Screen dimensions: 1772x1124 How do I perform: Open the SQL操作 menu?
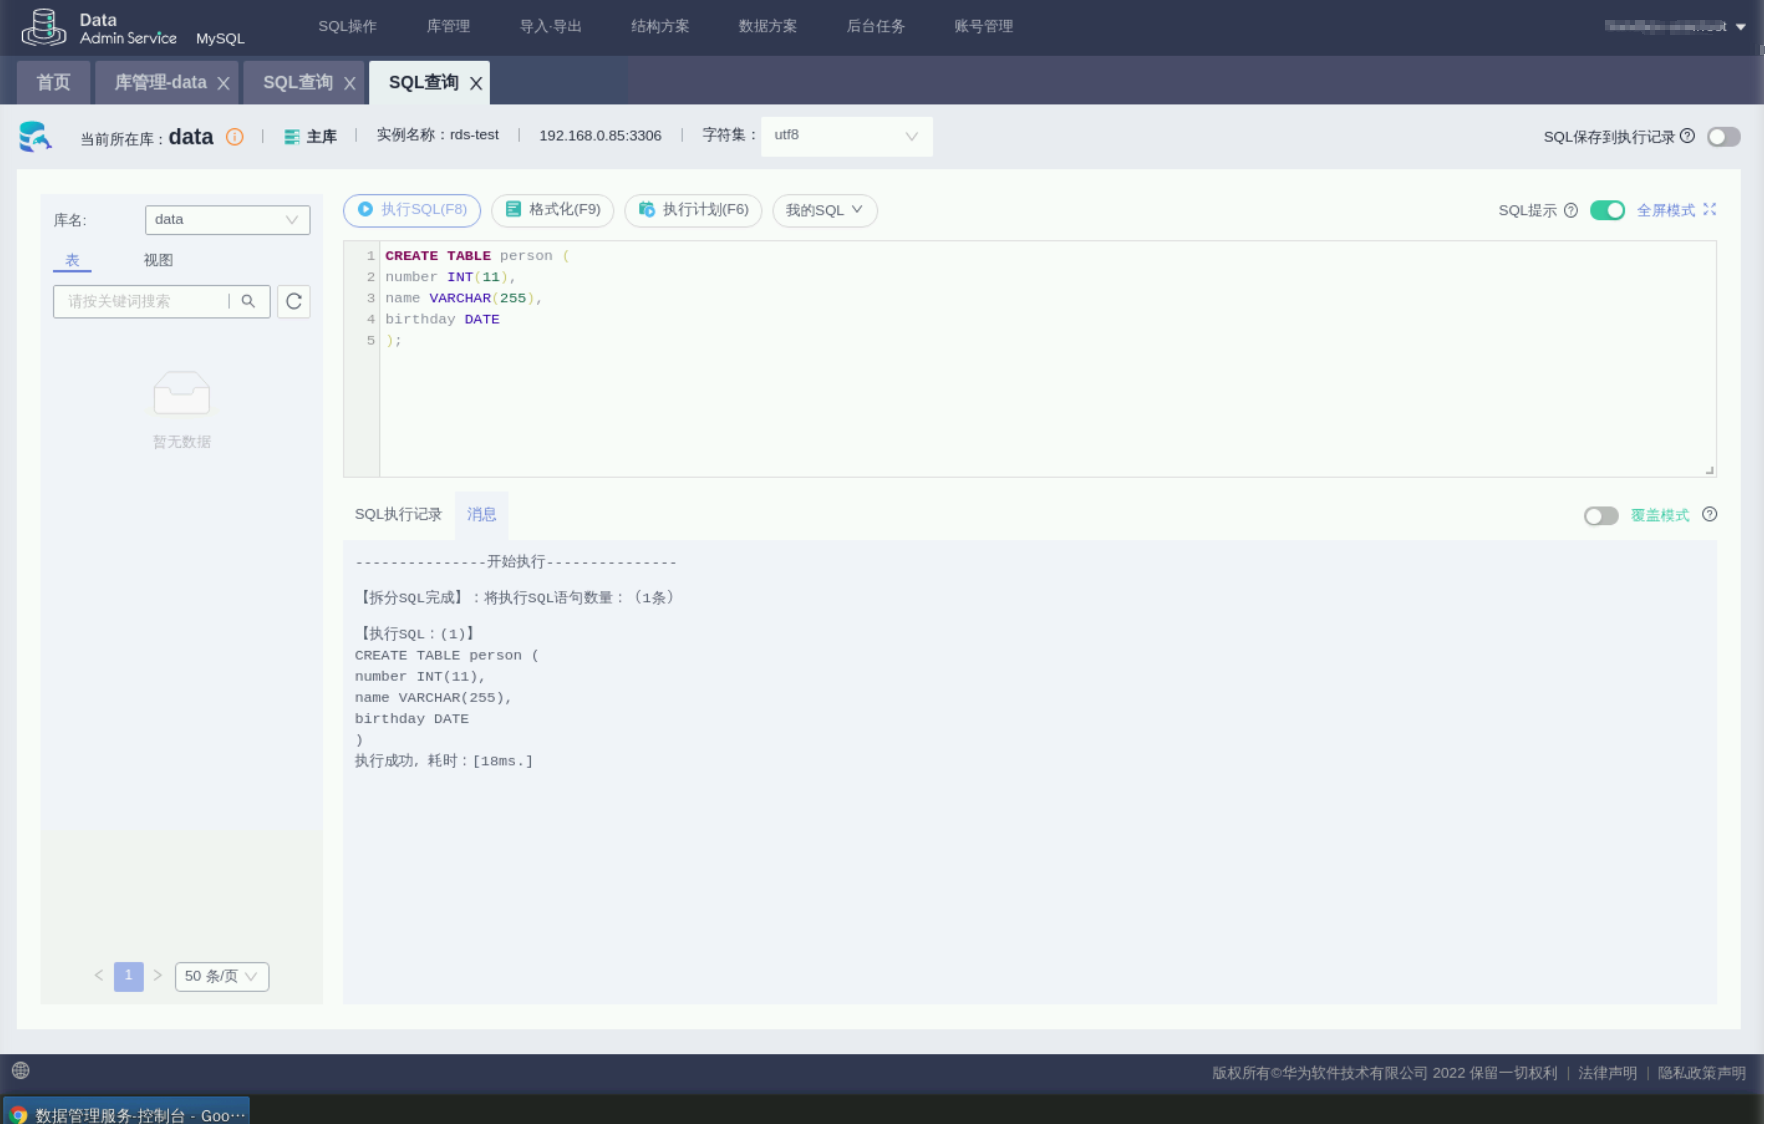pos(347,27)
